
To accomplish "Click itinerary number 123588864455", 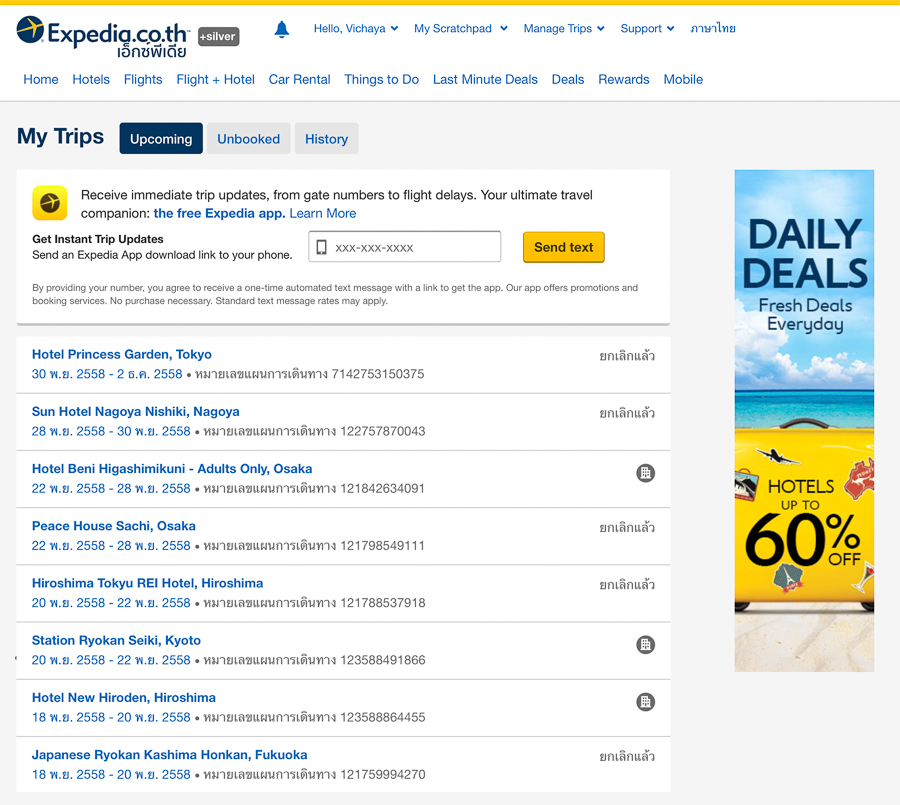I will (383, 717).
